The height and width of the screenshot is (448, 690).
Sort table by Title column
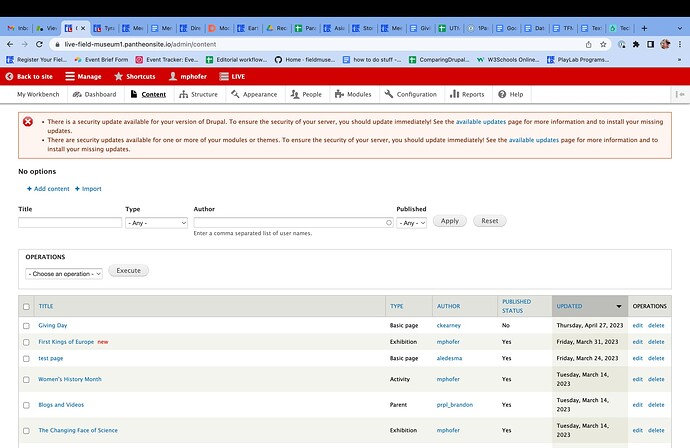[x=46, y=306]
